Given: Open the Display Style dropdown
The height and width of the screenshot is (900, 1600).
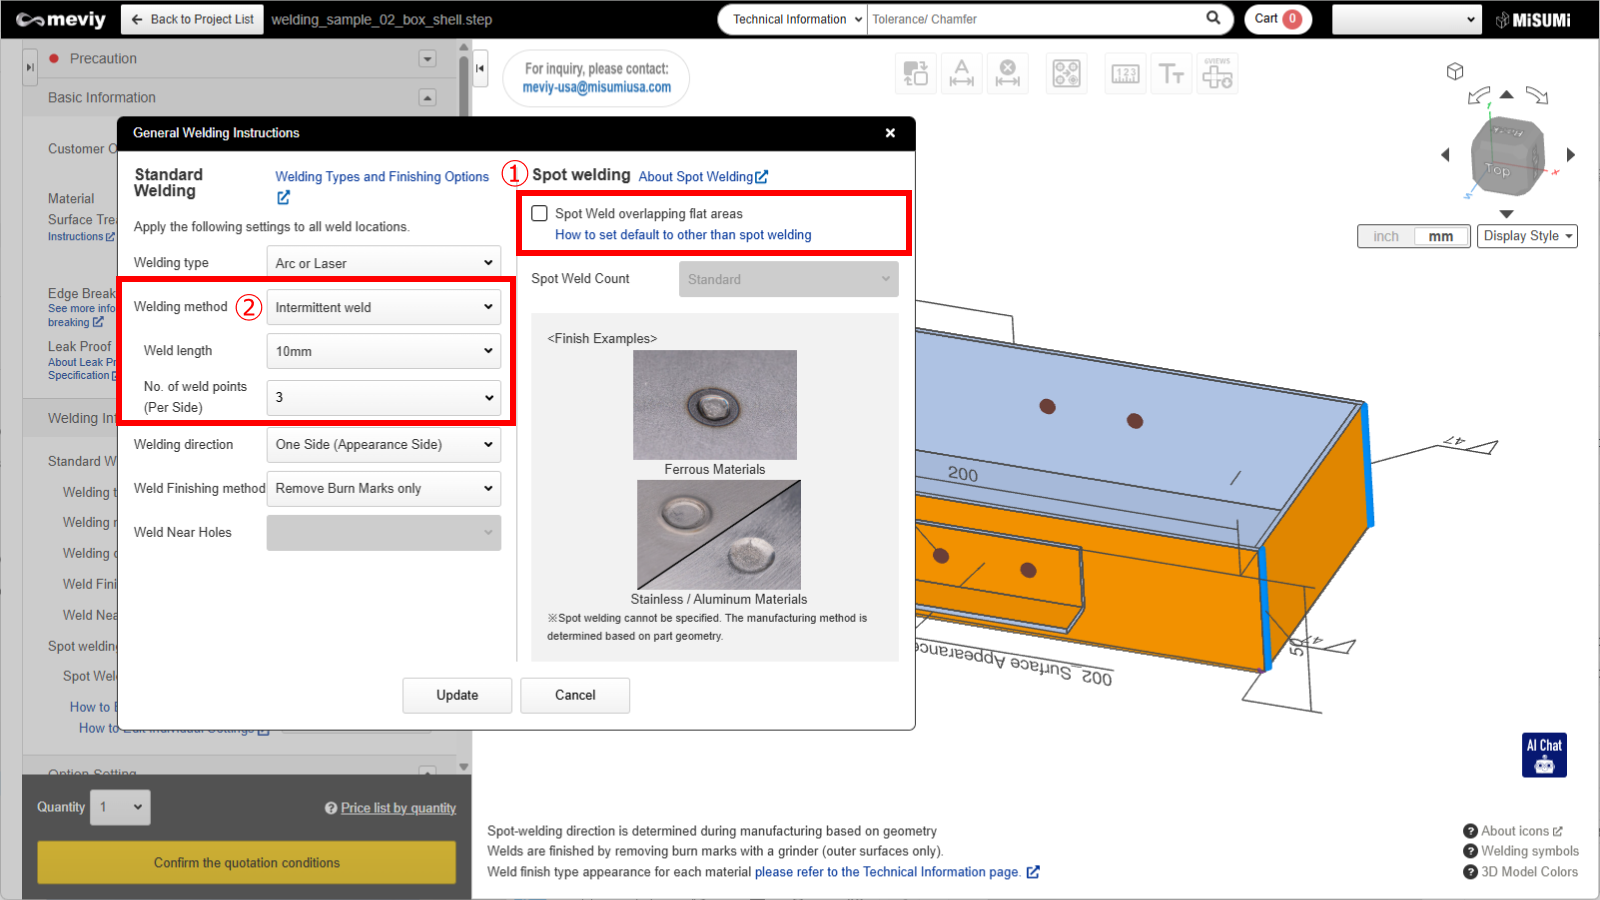Looking at the screenshot, I should pyautogui.click(x=1527, y=236).
